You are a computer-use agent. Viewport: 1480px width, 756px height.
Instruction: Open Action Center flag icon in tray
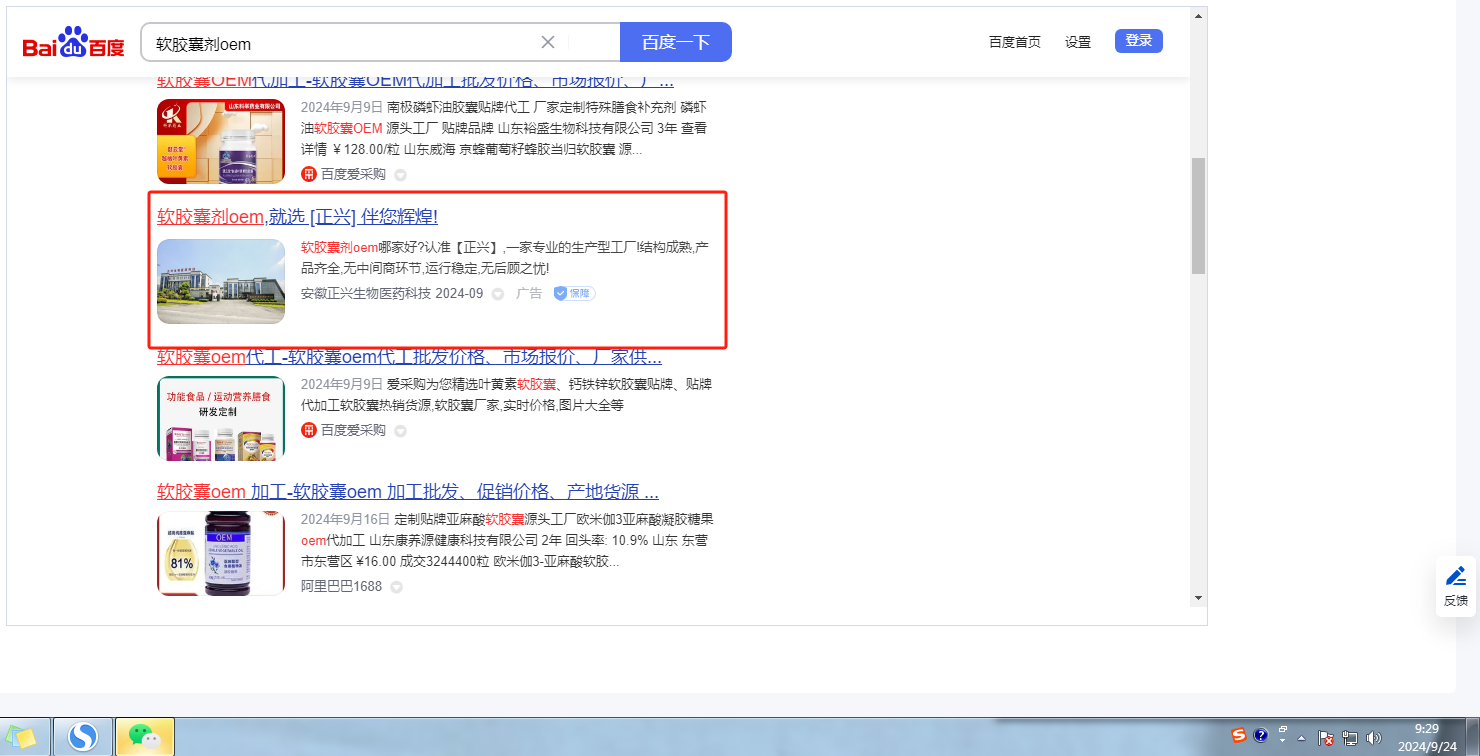click(x=1326, y=738)
